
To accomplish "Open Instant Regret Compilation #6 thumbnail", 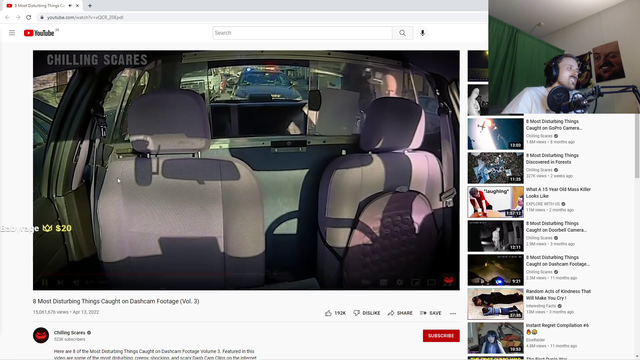I will (496, 338).
